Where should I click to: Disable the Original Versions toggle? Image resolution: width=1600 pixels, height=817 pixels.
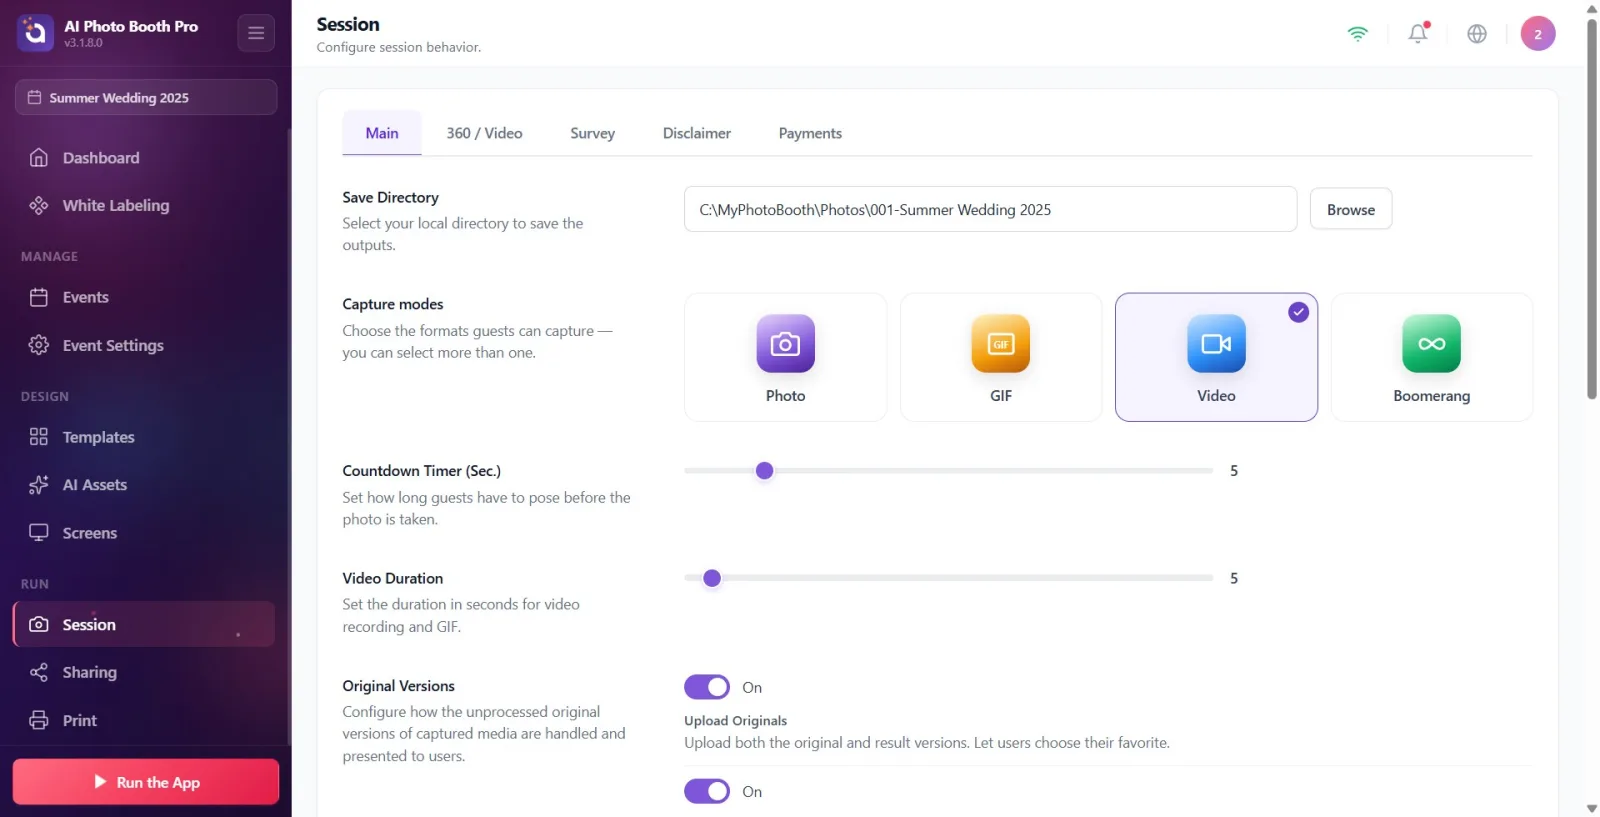tap(707, 687)
